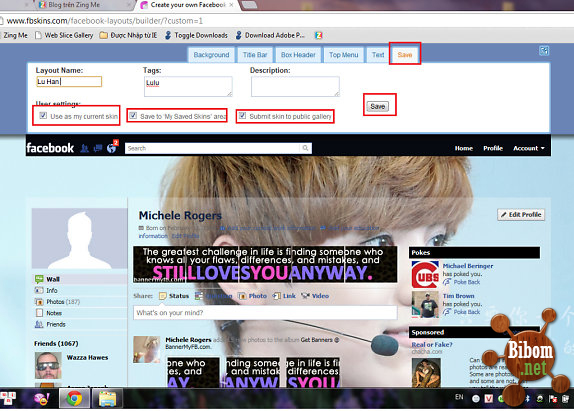The height and width of the screenshot is (411, 574).
Task: Switch to the Box Header tab
Action: point(298,55)
